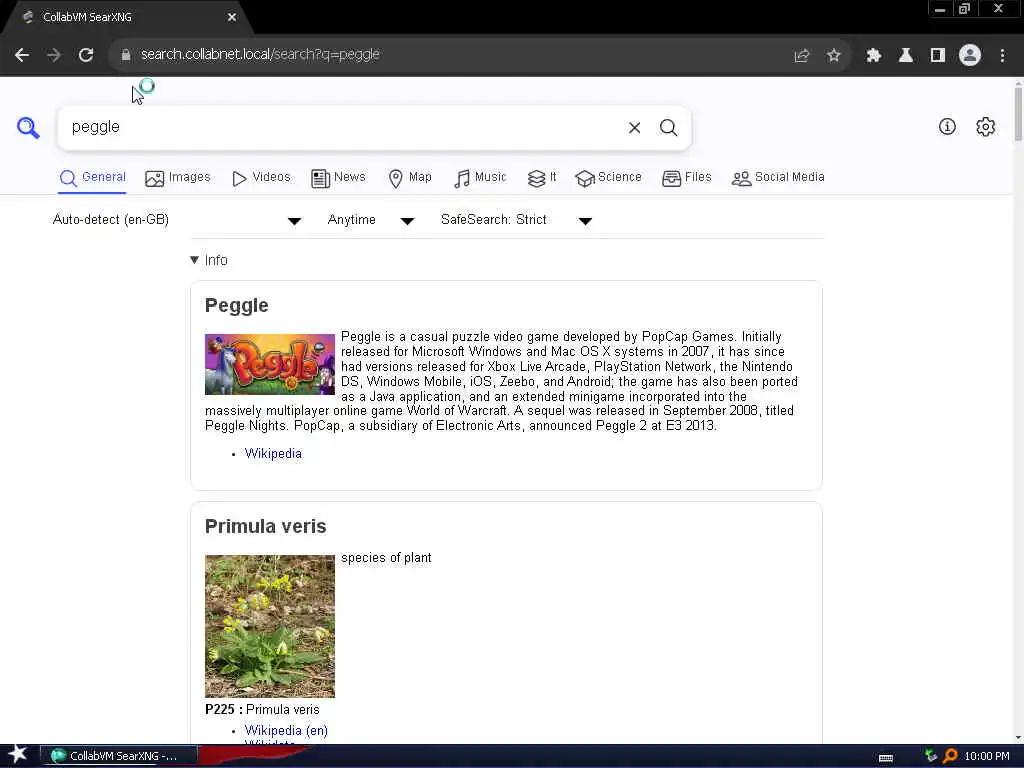Open the SafeSearch: Strict dropdown
This screenshot has height=768, width=1024.
[x=516, y=220]
